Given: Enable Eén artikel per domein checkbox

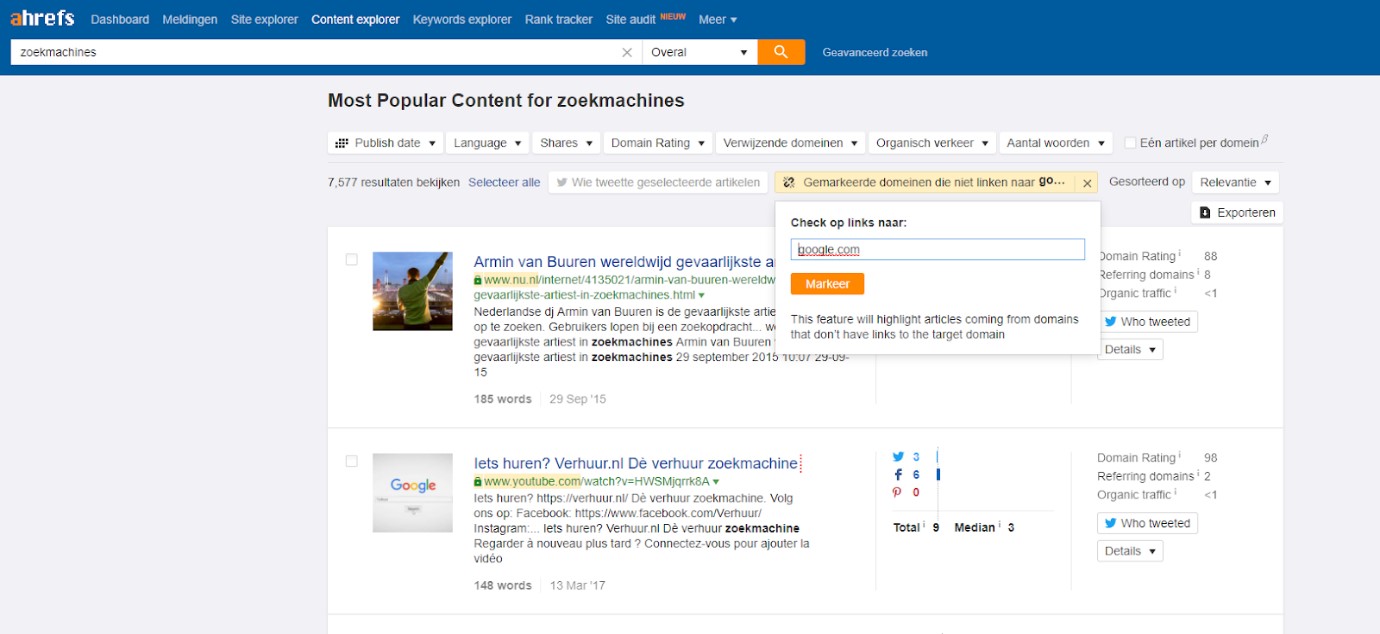Looking at the screenshot, I should (1130, 143).
